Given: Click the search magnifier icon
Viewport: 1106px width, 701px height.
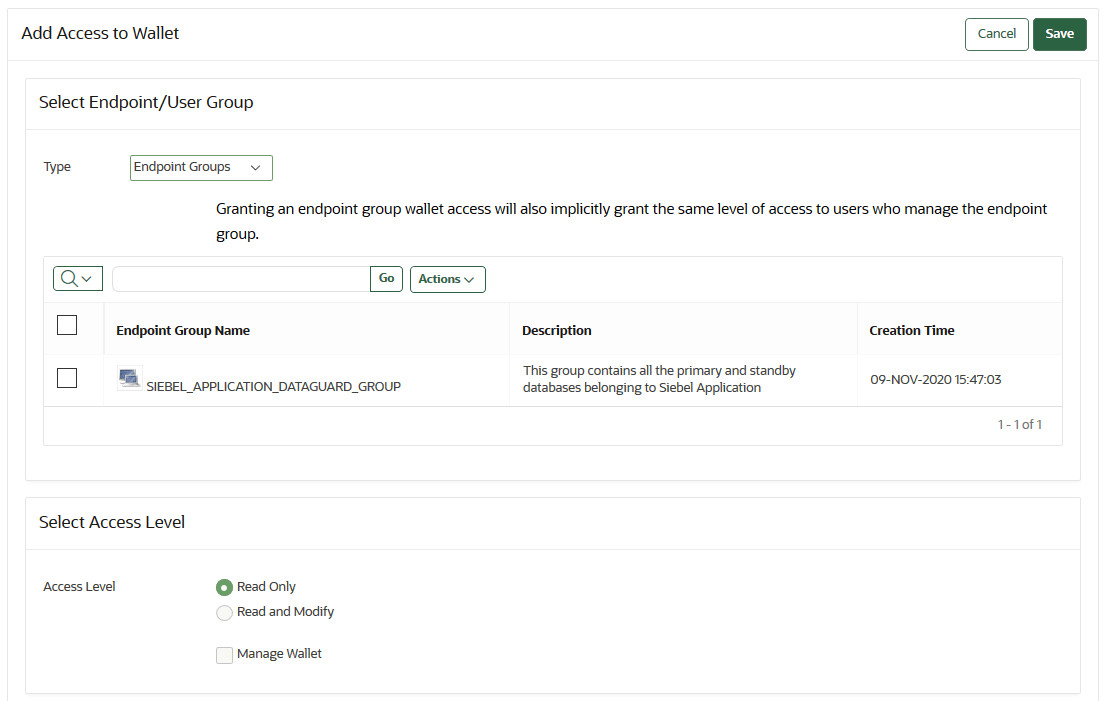Looking at the screenshot, I should [70, 278].
